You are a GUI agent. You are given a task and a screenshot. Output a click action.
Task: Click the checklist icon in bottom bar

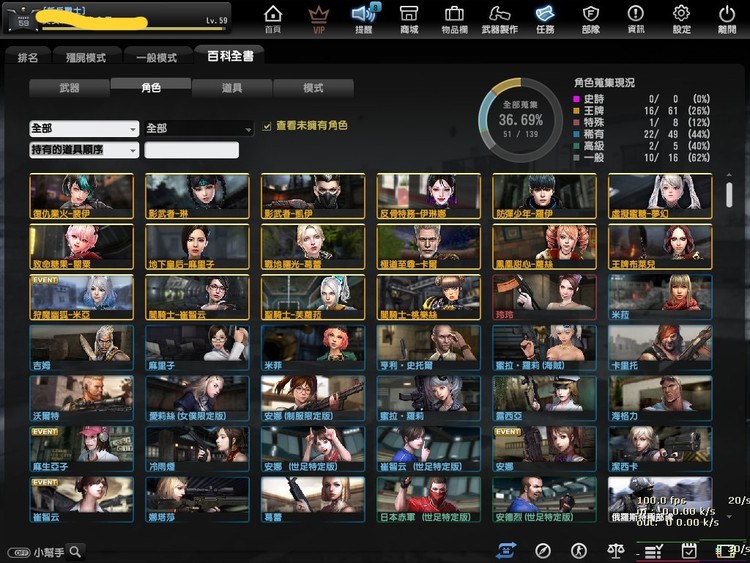653,552
